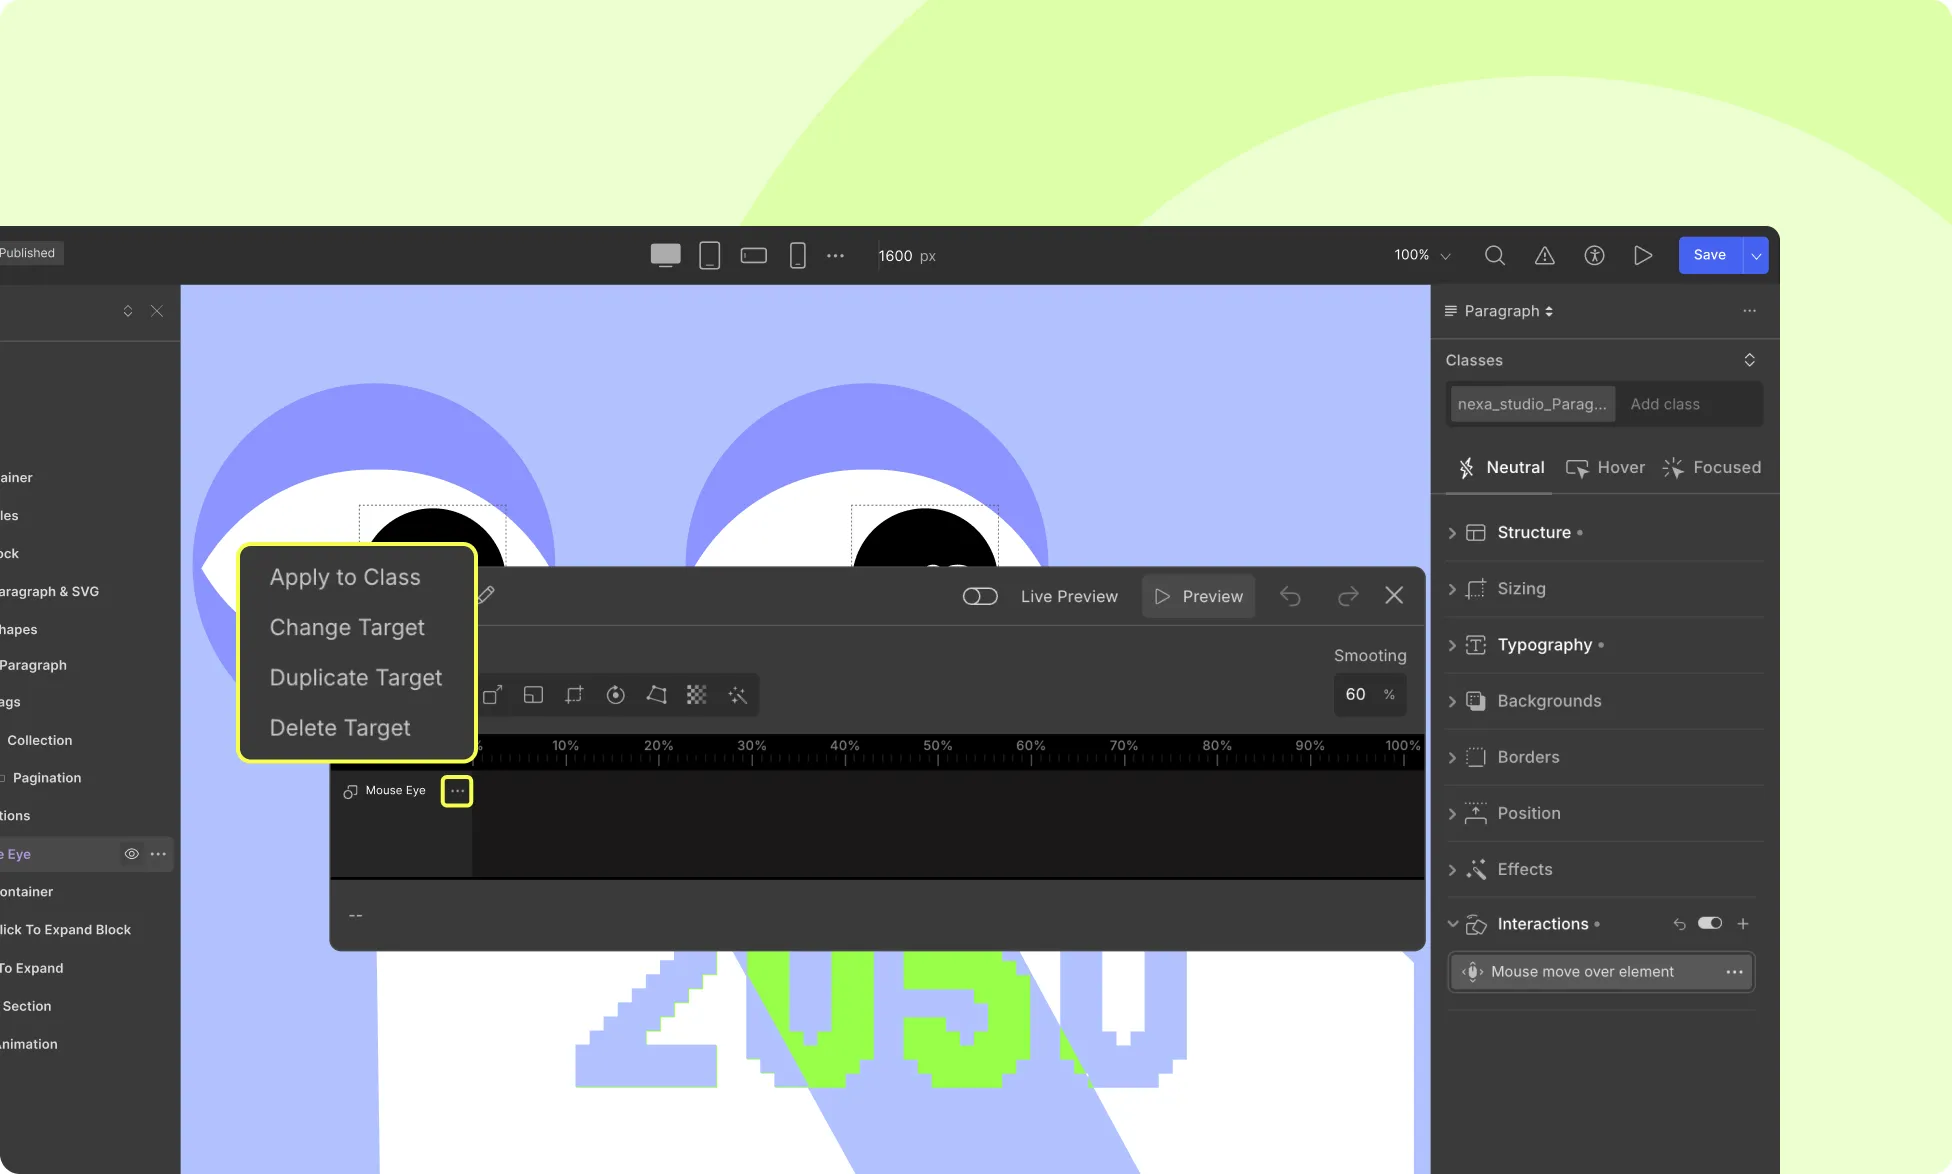Select the tablet landscape breakpoint icon
The image size is (1952, 1174).
click(754, 256)
